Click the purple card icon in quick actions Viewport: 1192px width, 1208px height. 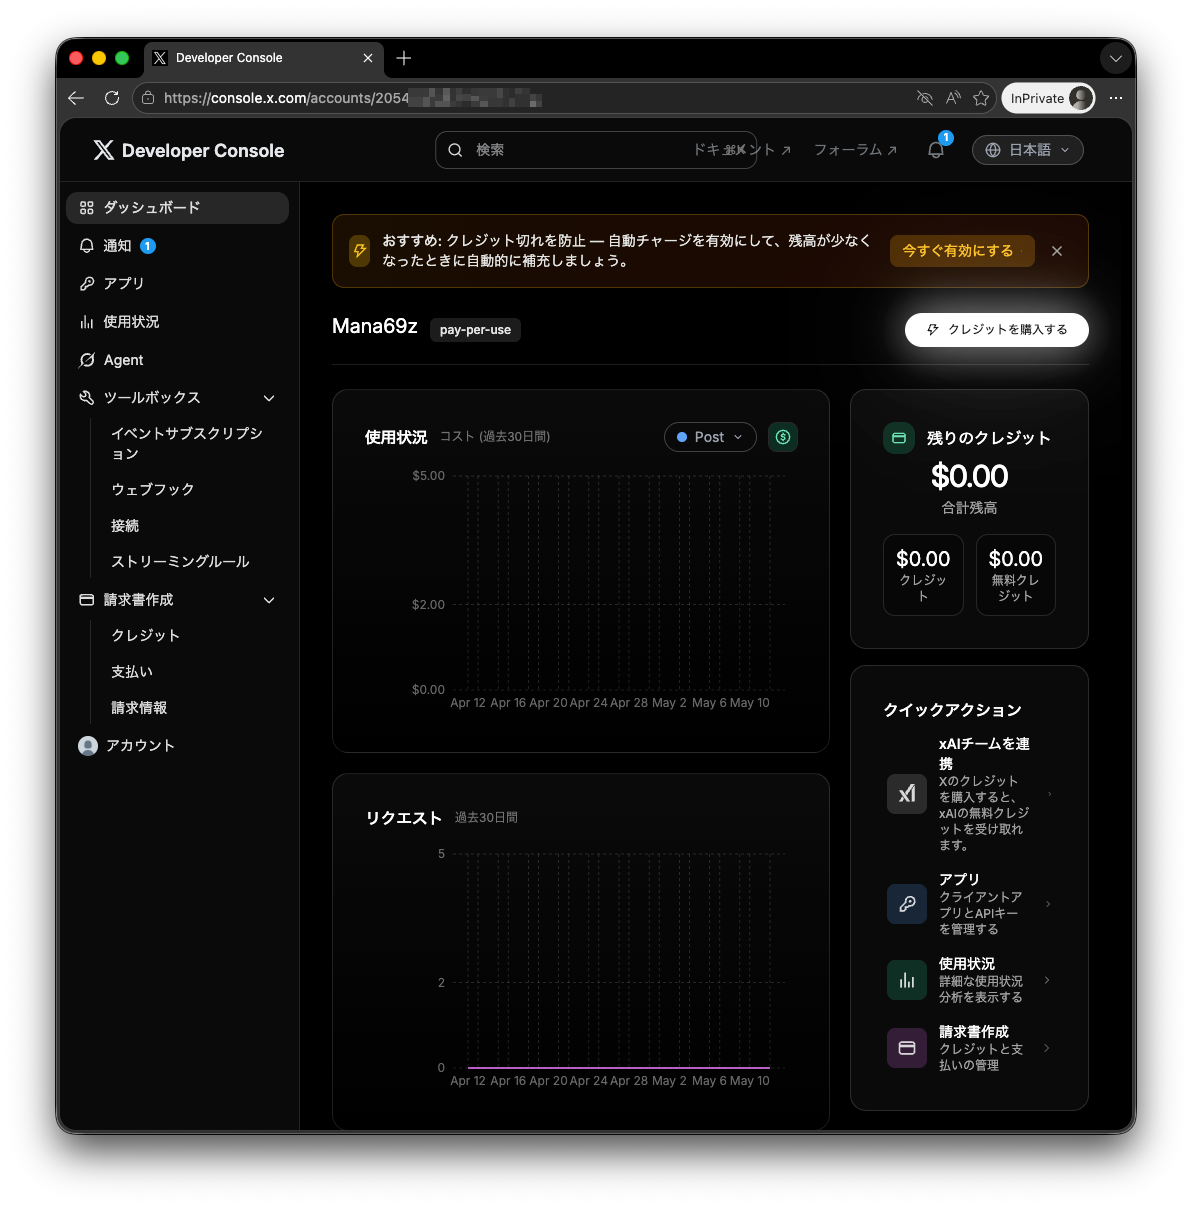(907, 1048)
